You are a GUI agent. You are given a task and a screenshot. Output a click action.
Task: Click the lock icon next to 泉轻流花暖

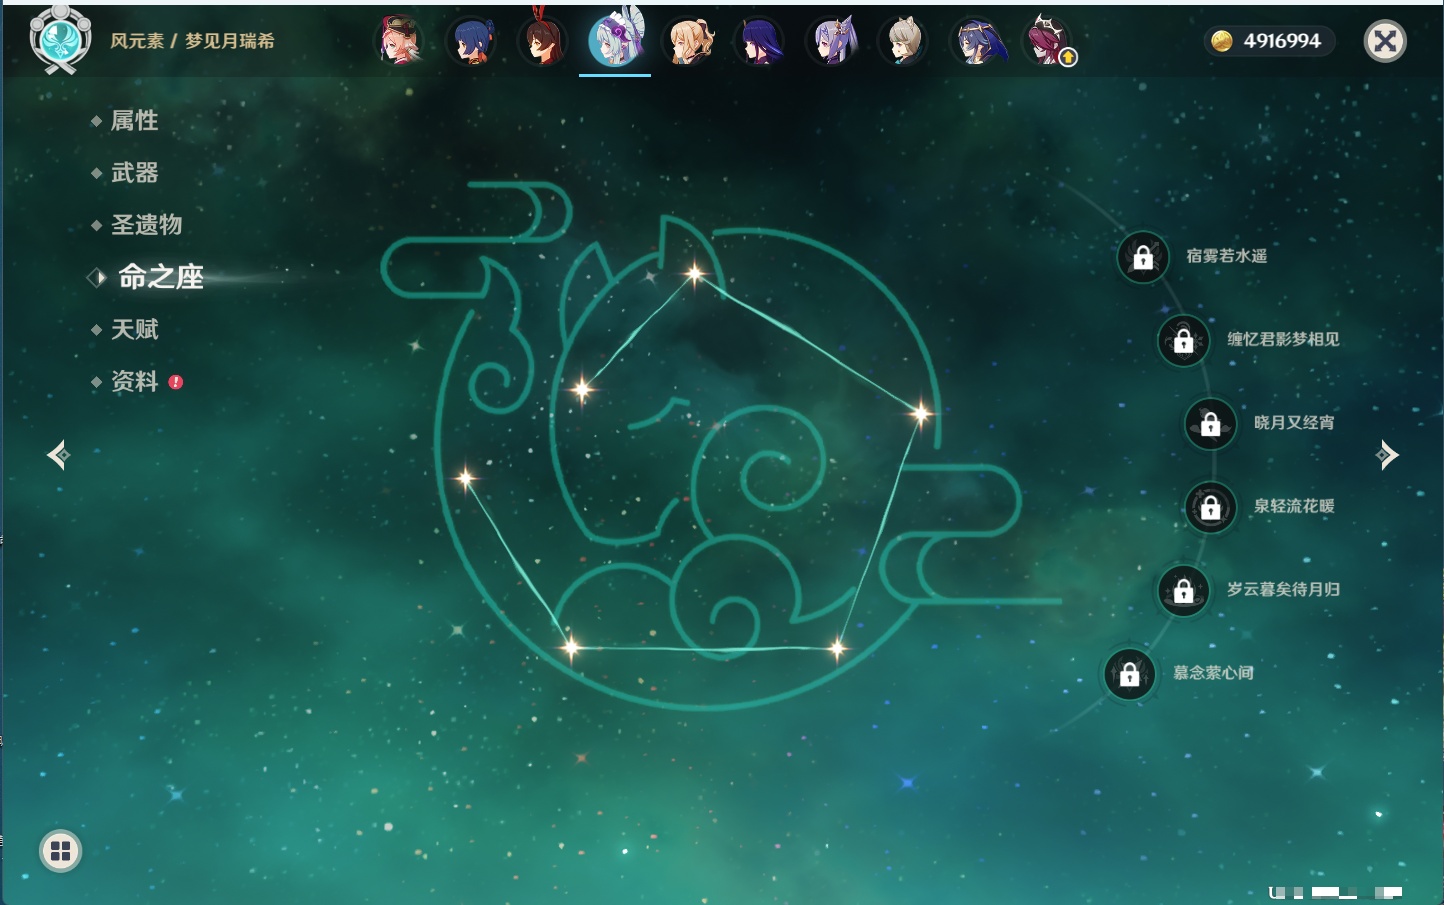[1211, 507]
